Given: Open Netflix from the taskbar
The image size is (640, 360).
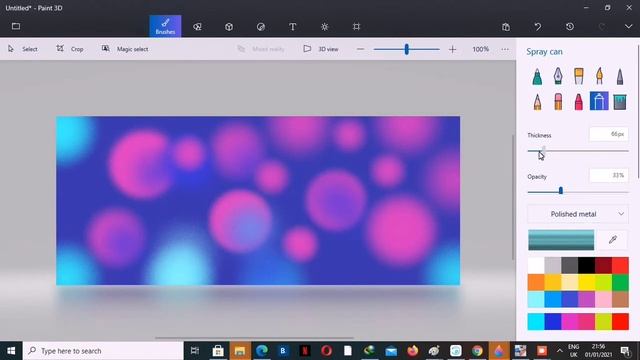Looking at the screenshot, I should point(305,351).
